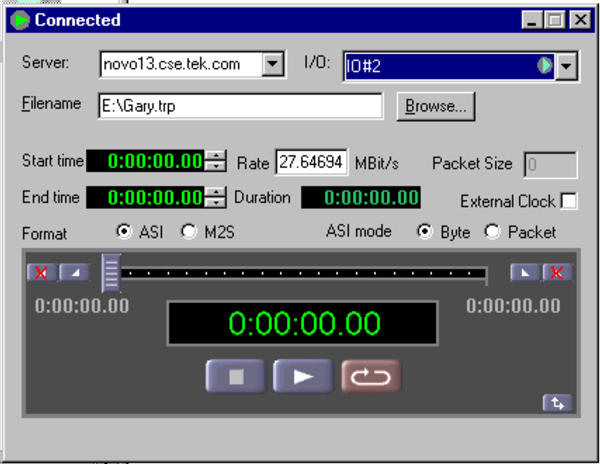Click the MBit/s unit label
600x464 pixels.
tap(377, 163)
